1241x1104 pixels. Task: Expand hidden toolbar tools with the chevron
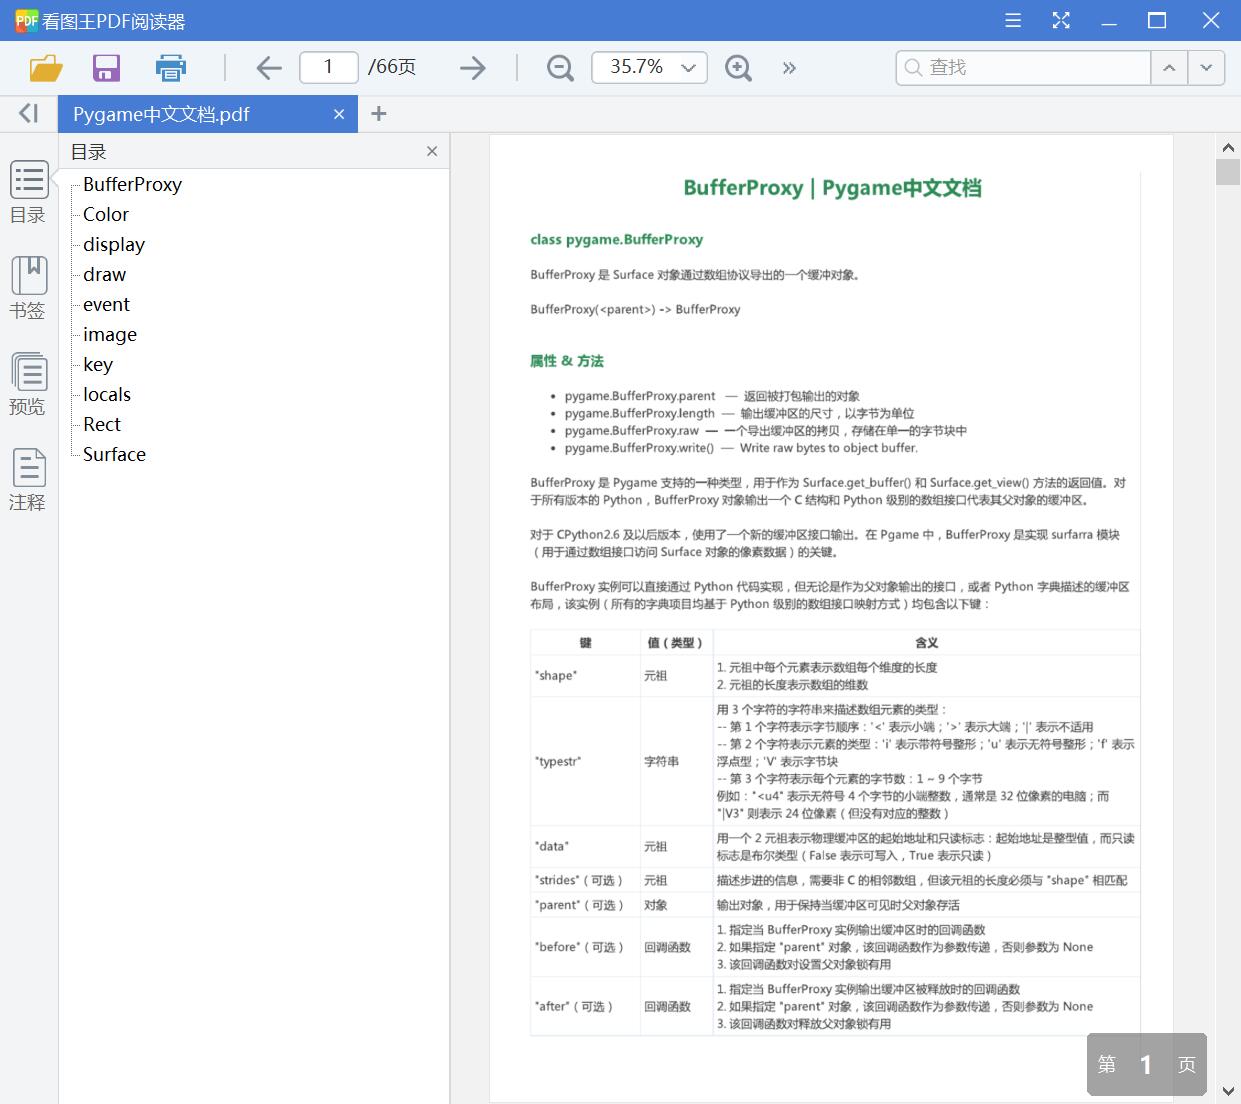(789, 67)
